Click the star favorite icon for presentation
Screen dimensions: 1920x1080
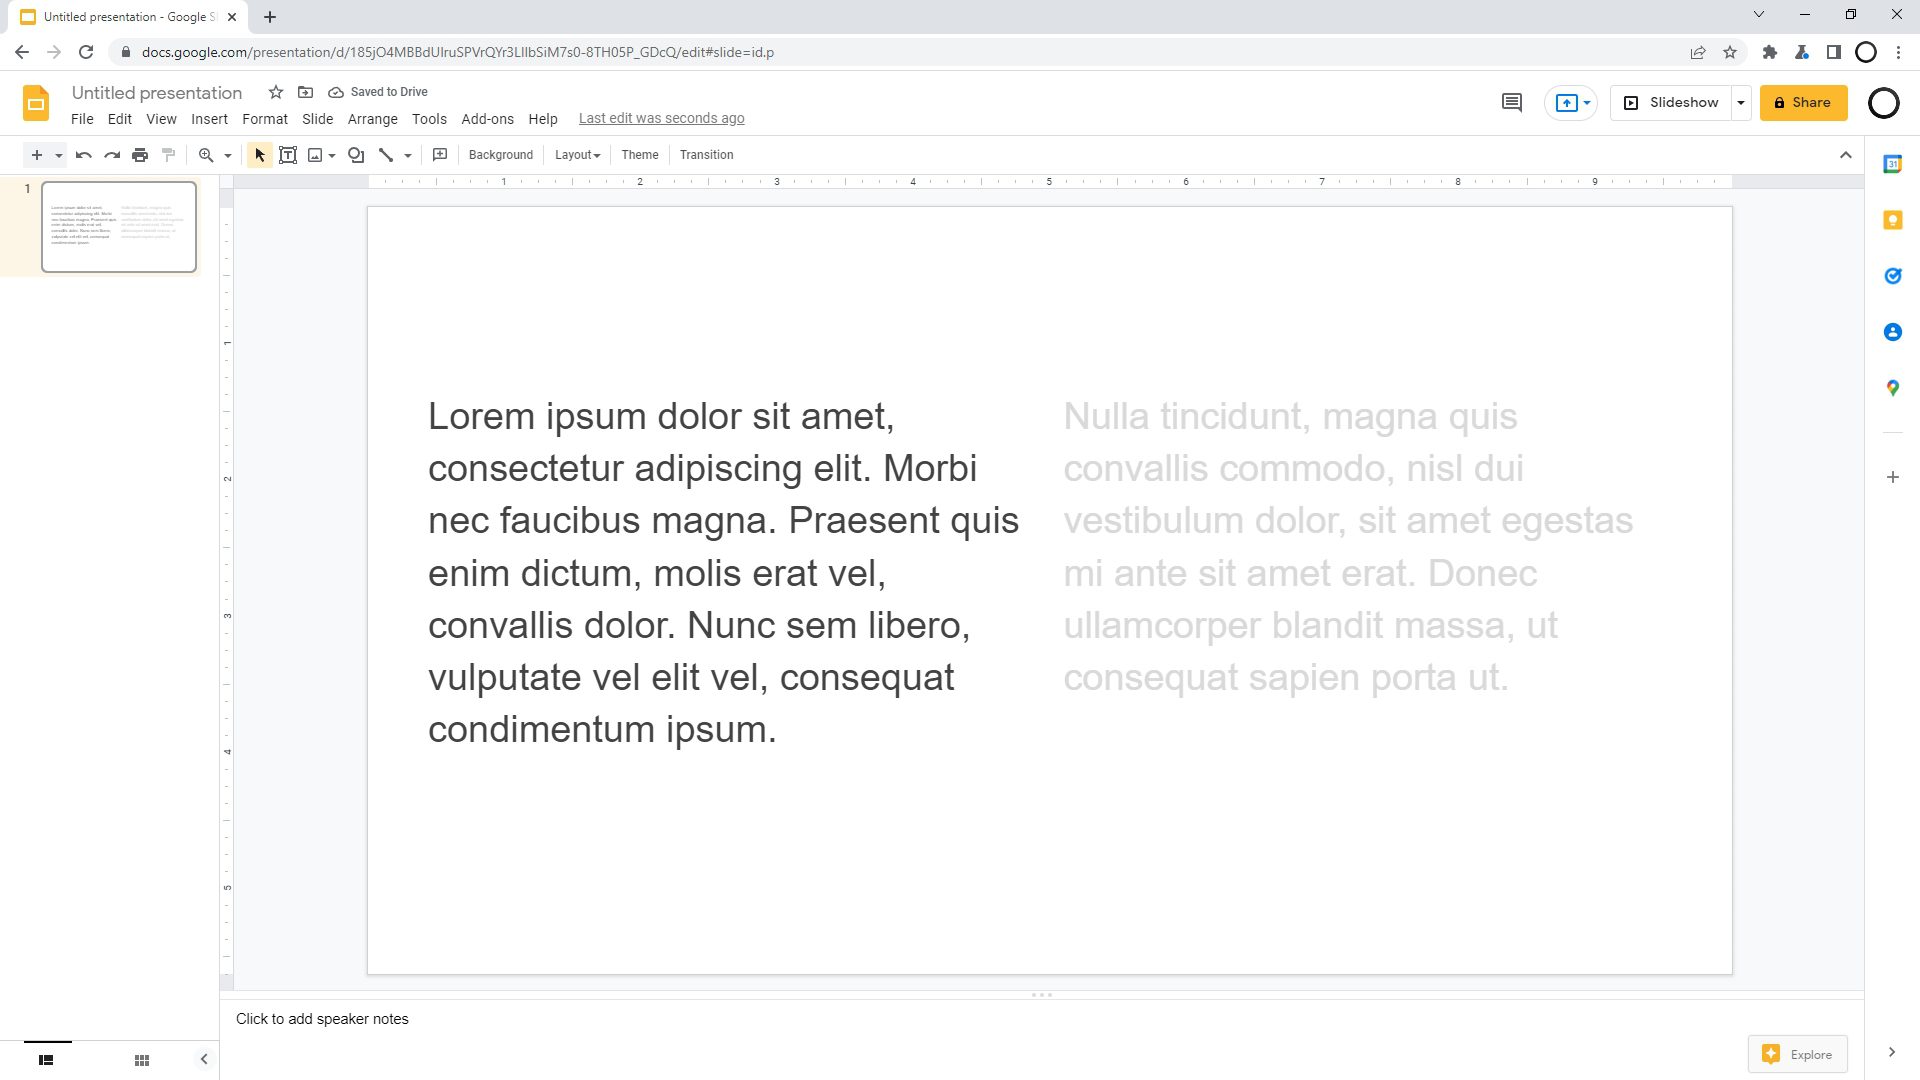pyautogui.click(x=276, y=92)
